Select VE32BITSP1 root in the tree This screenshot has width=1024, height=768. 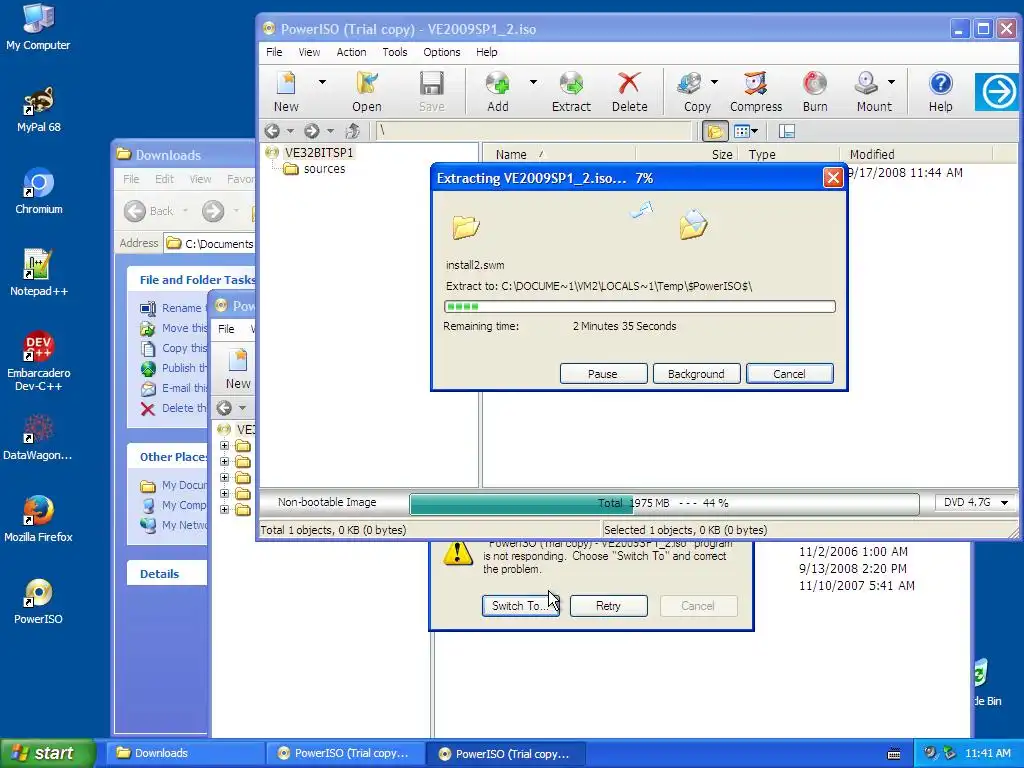click(x=319, y=152)
